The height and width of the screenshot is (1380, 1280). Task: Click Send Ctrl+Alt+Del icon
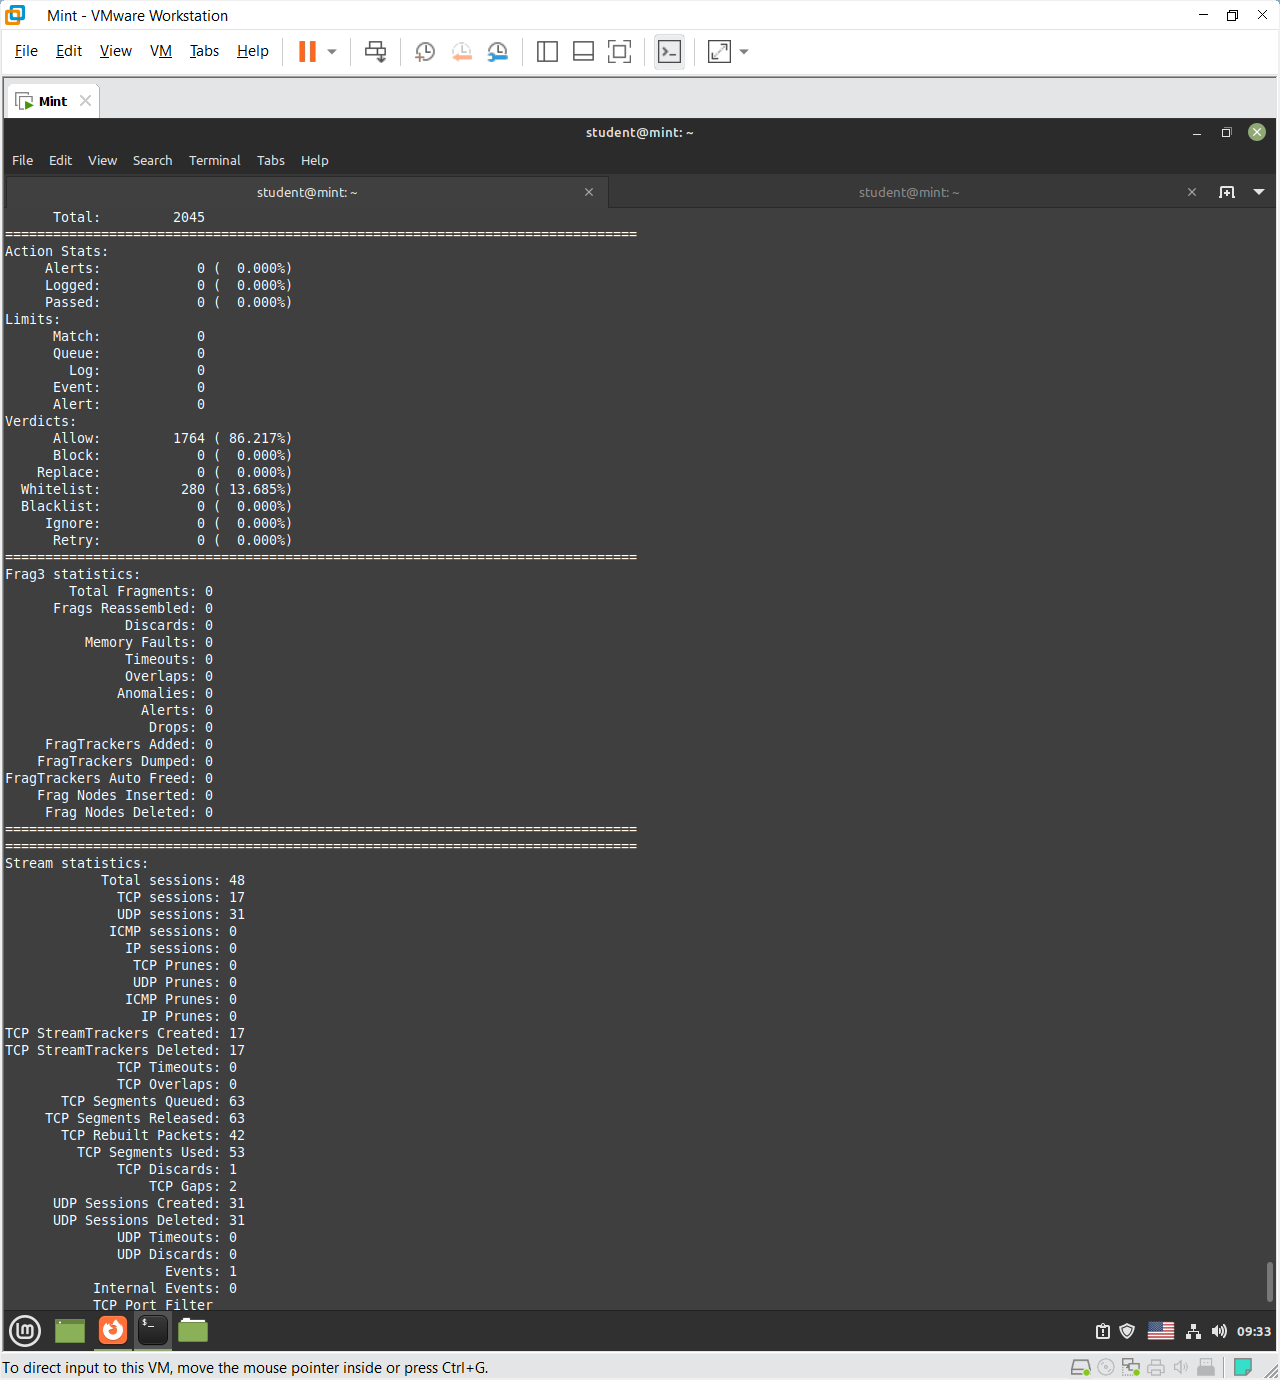376,52
